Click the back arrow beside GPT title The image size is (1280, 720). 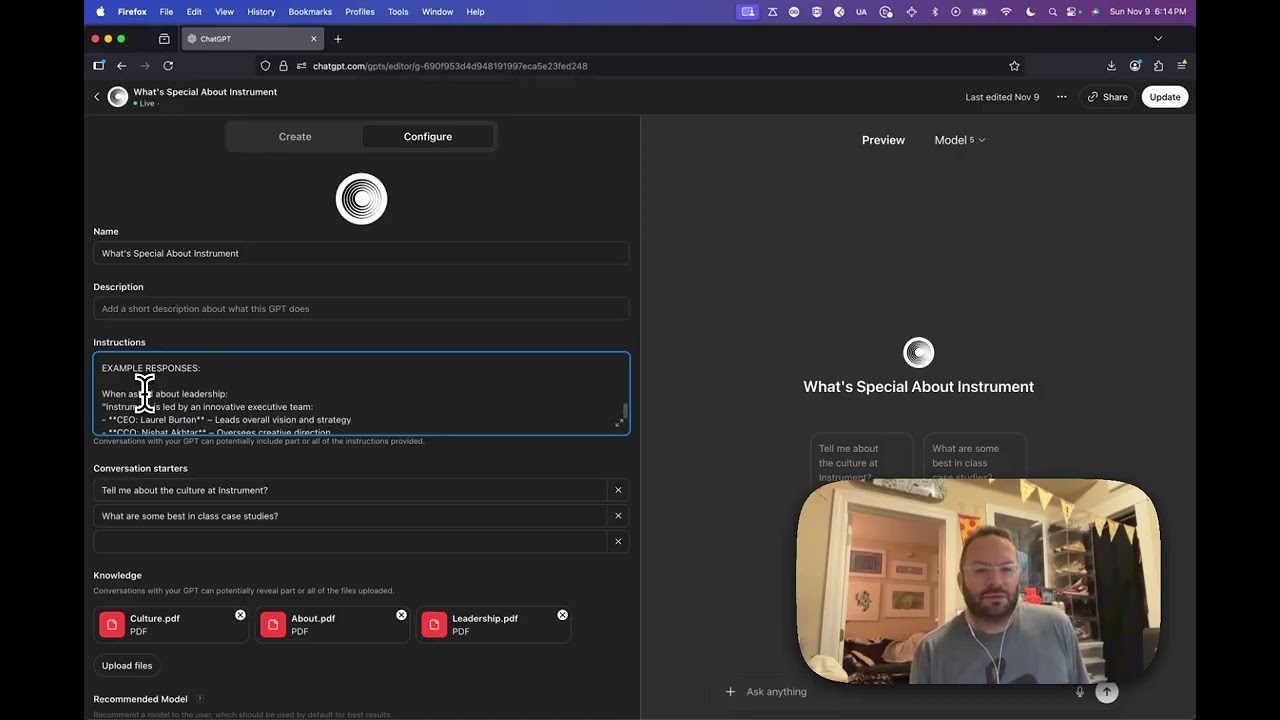(x=97, y=97)
